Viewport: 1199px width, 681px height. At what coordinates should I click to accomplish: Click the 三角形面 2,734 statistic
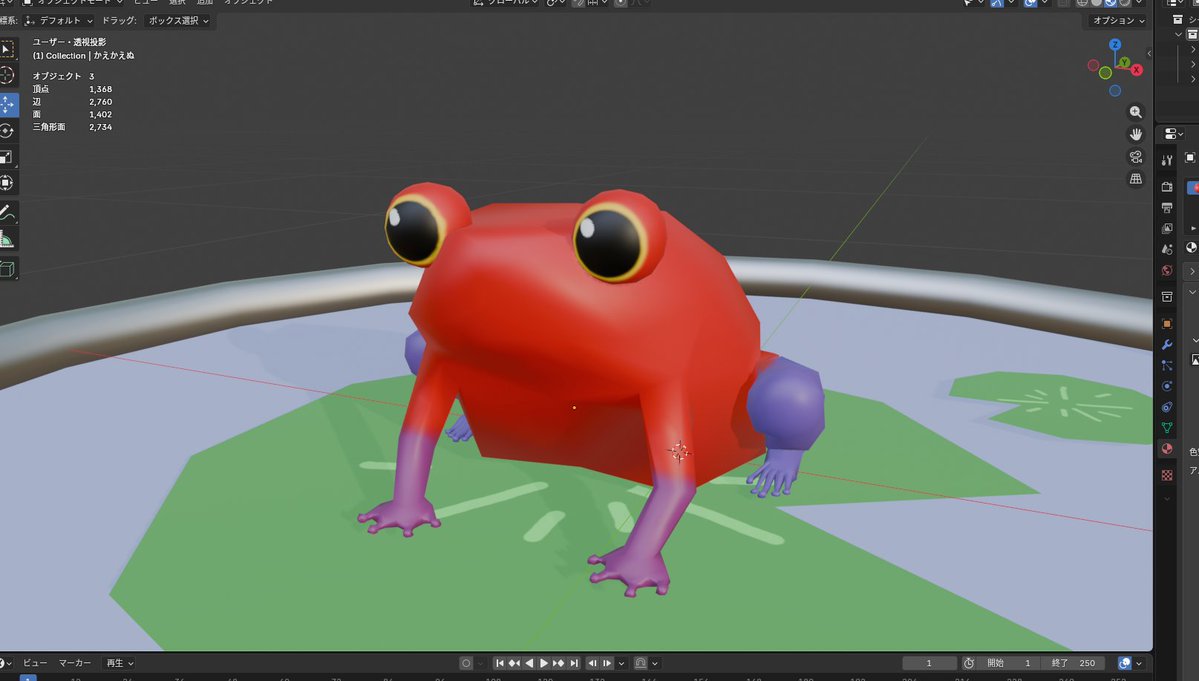pyautogui.click(x=72, y=127)
